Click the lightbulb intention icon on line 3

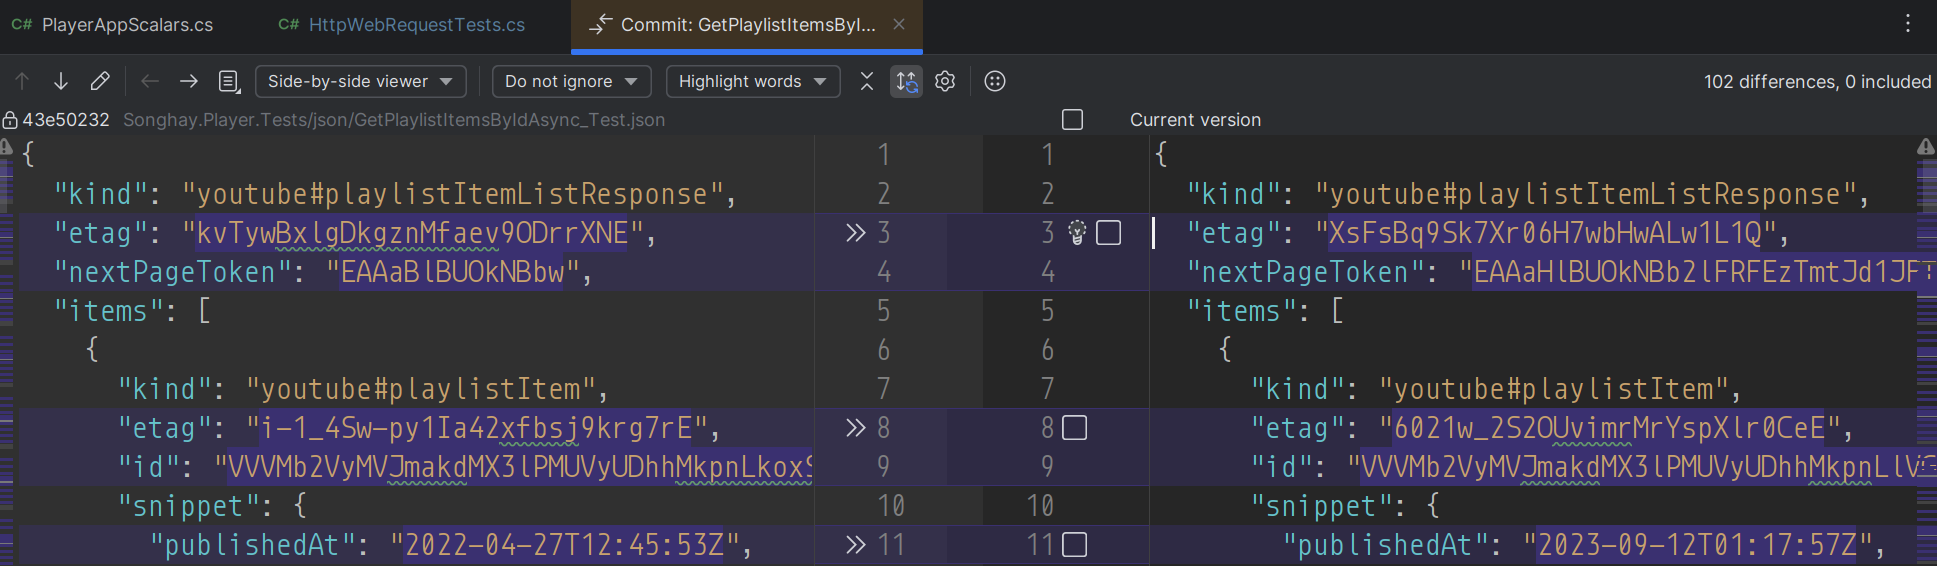point(1077,233)
